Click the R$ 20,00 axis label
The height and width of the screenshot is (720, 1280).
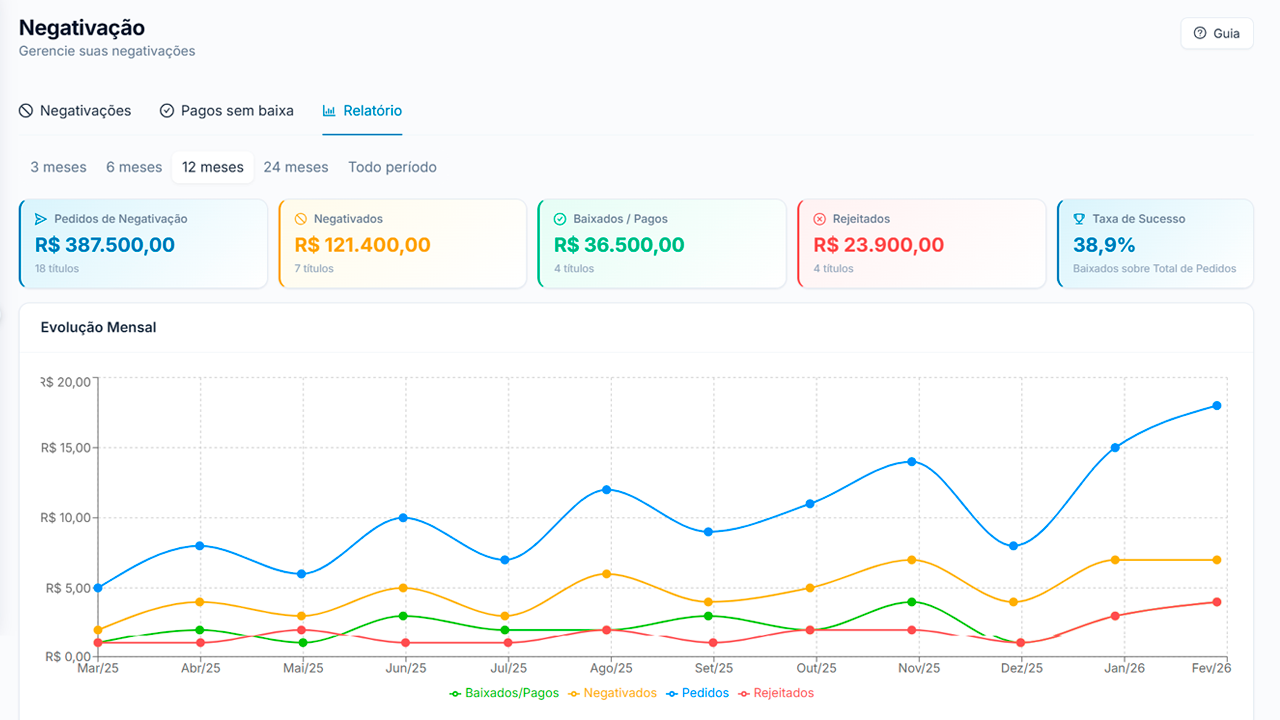pyautogui.click(x=66, y=381)
